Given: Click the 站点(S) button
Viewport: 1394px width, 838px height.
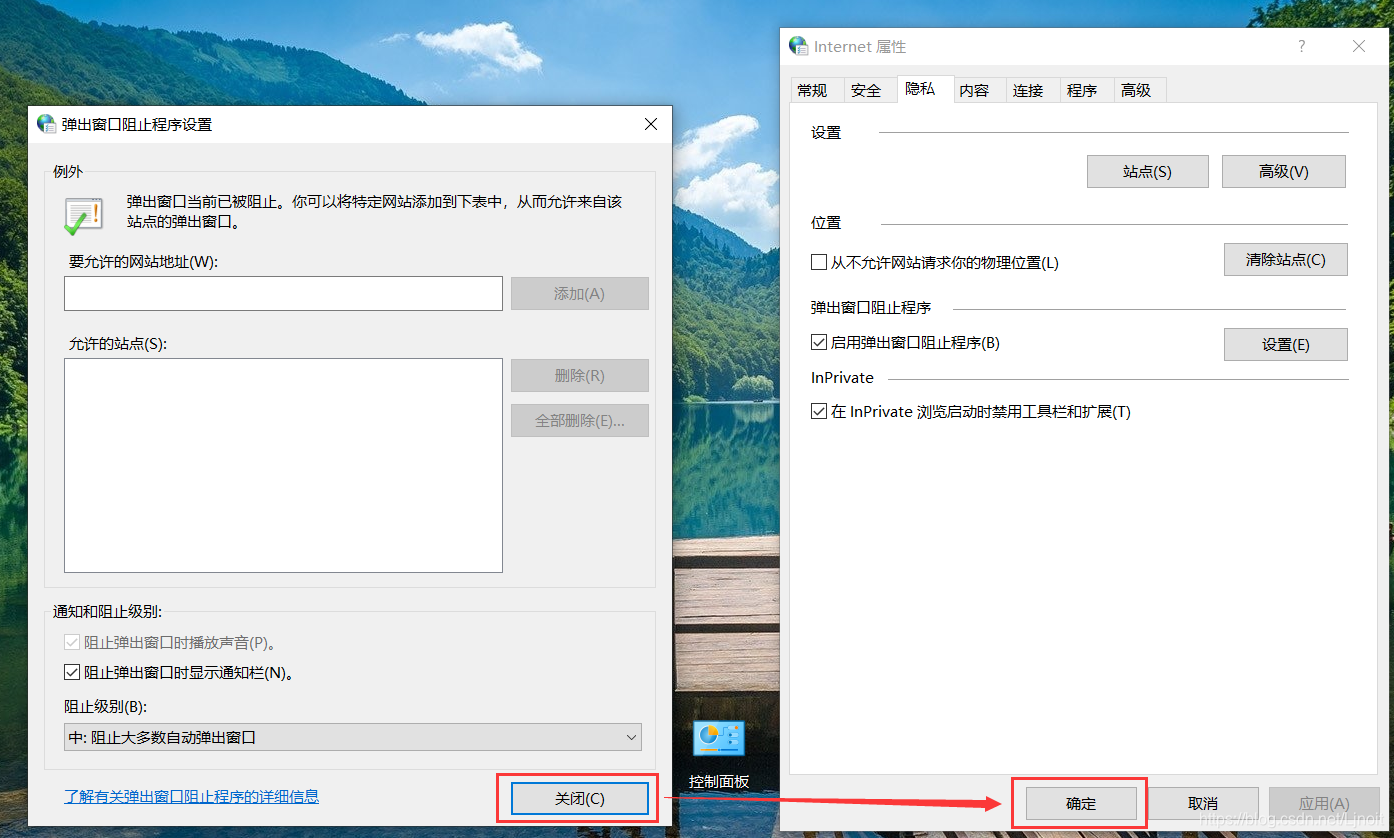Looking at the screenshot, I should (x=1148, y=171).
